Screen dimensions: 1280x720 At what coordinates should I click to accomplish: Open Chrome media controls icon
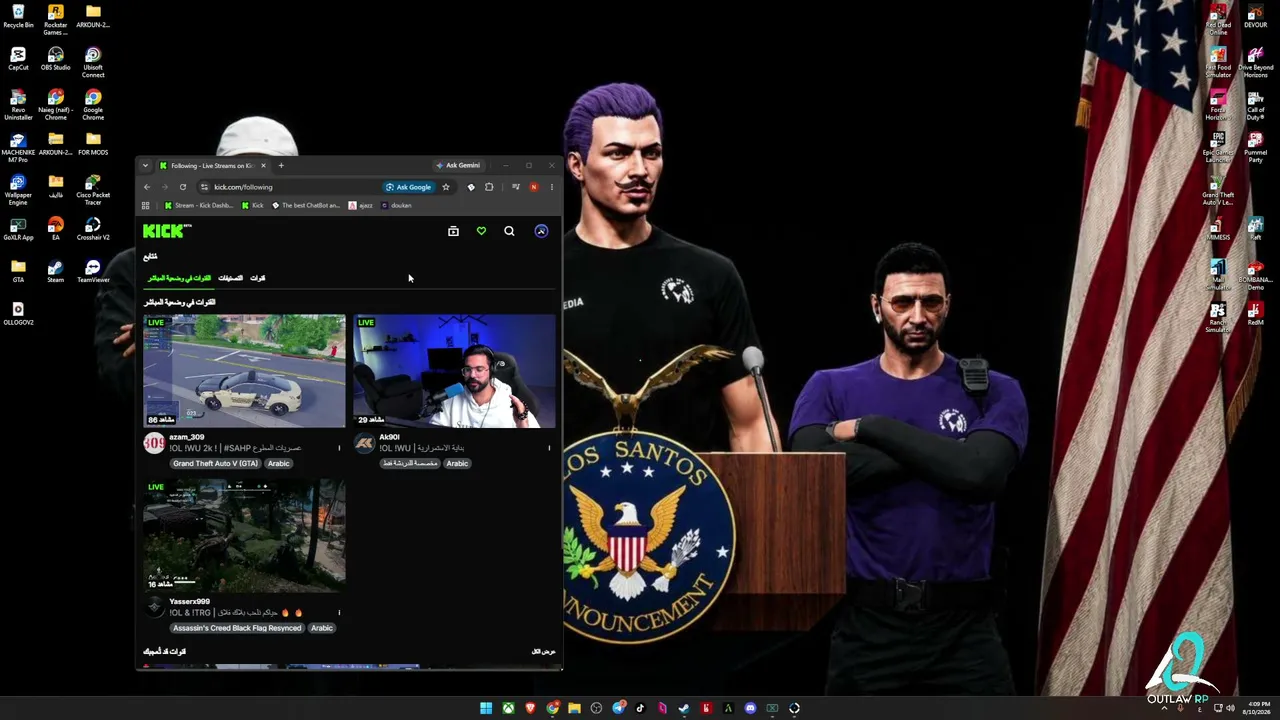(x=515, y=187)
